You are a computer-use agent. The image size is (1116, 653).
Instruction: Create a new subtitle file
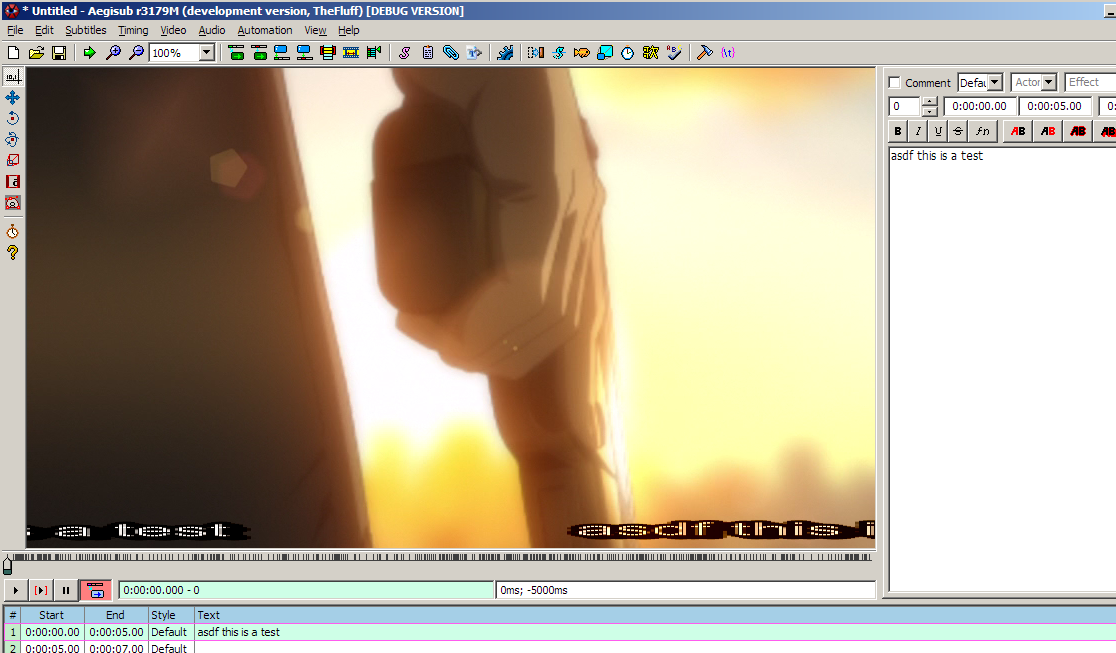pos(14,53)
